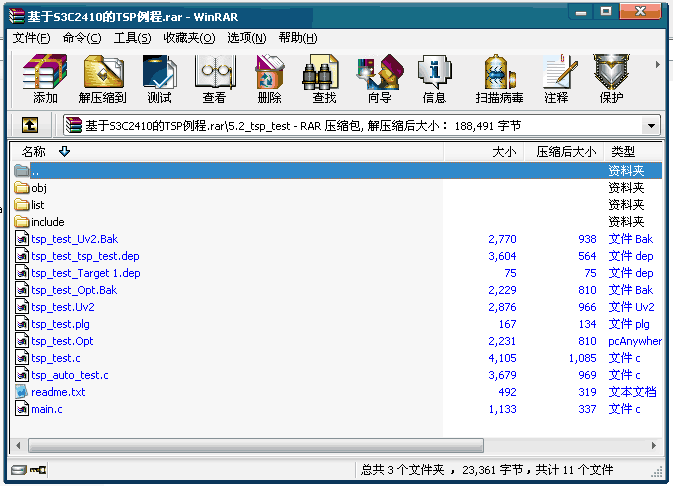This screenshot has width=673, height=486.
Task: Click the readme.txt file icon
Action: point(21,392)
